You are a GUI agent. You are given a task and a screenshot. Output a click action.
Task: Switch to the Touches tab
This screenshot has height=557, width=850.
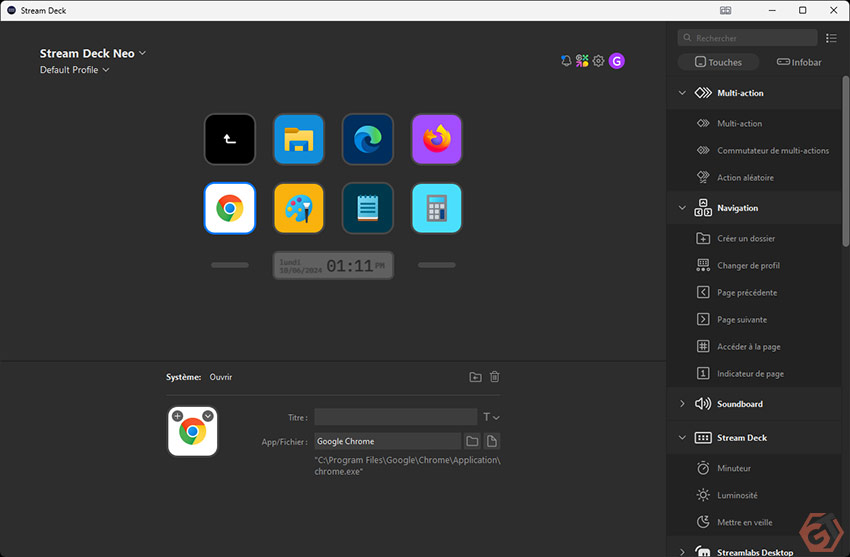718,62
